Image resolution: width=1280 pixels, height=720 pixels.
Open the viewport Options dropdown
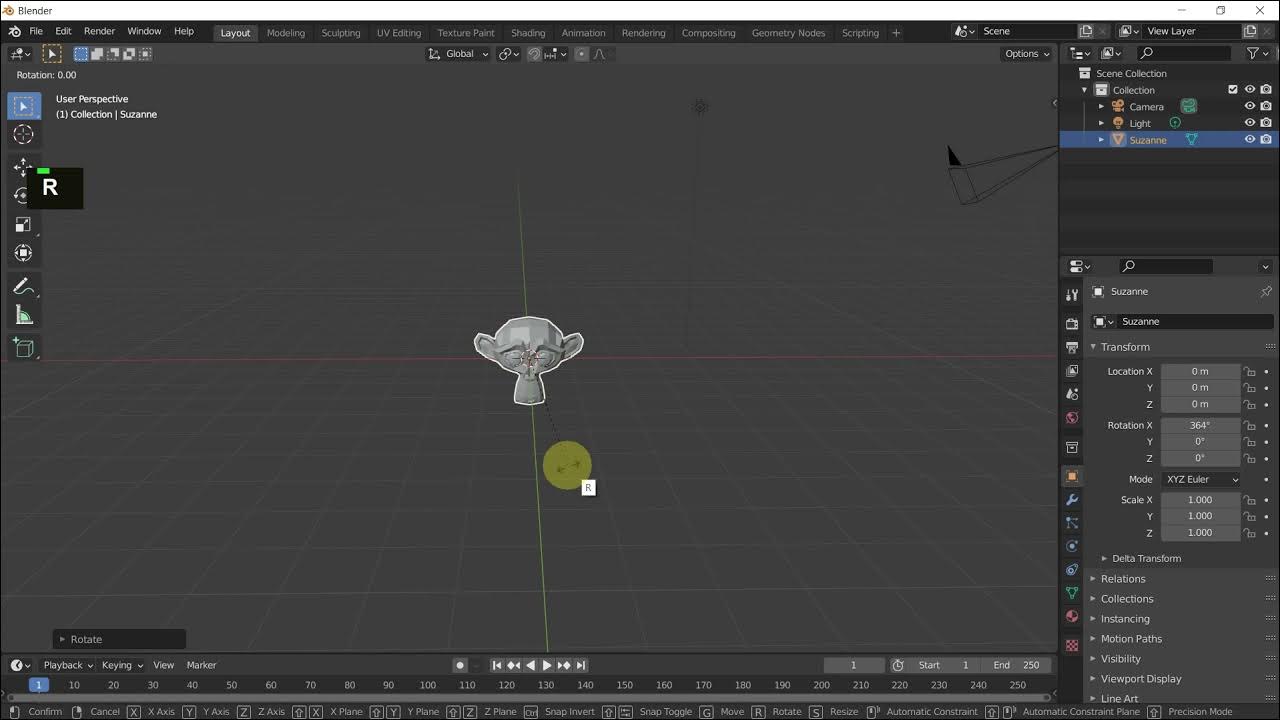(x=1026, y=54)
